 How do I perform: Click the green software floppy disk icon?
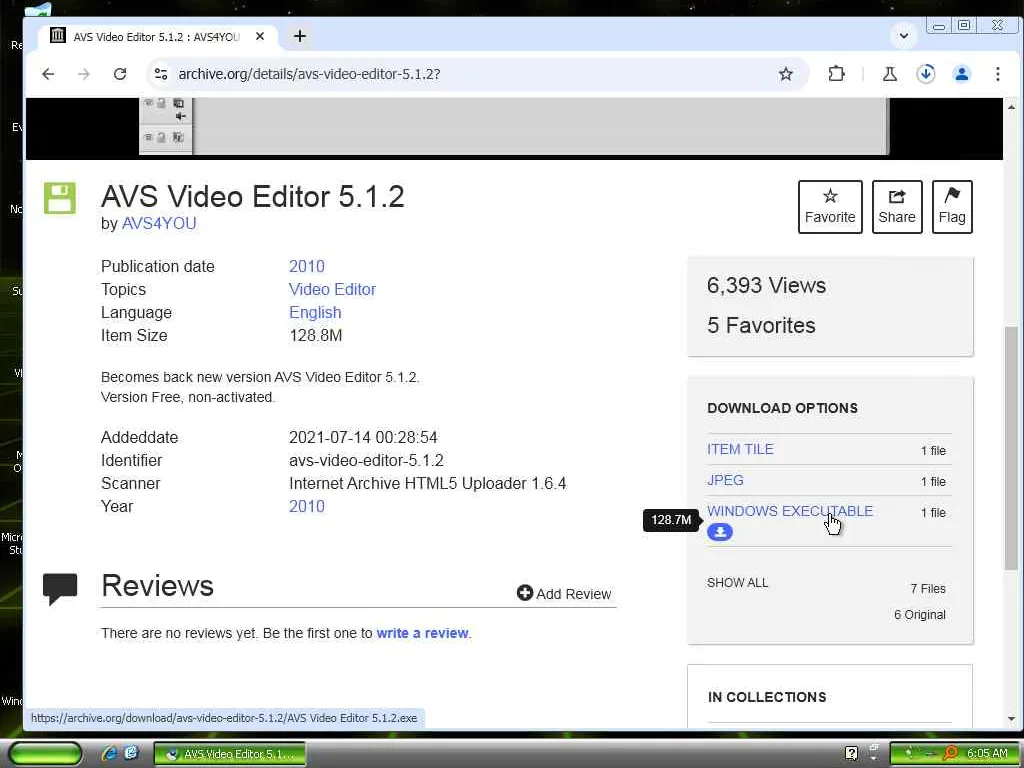tap(59, 198)
